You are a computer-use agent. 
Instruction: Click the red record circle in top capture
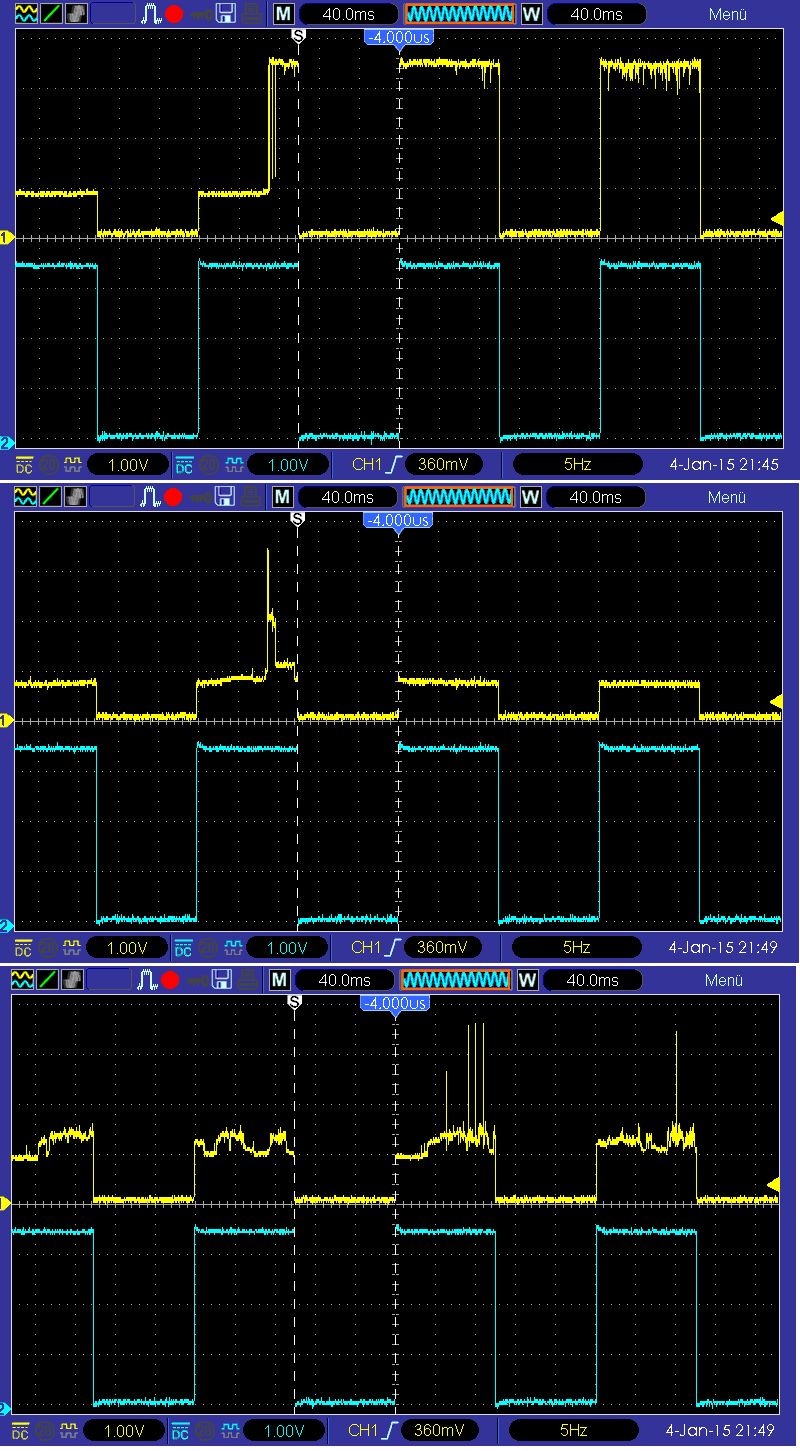[174, 14]
